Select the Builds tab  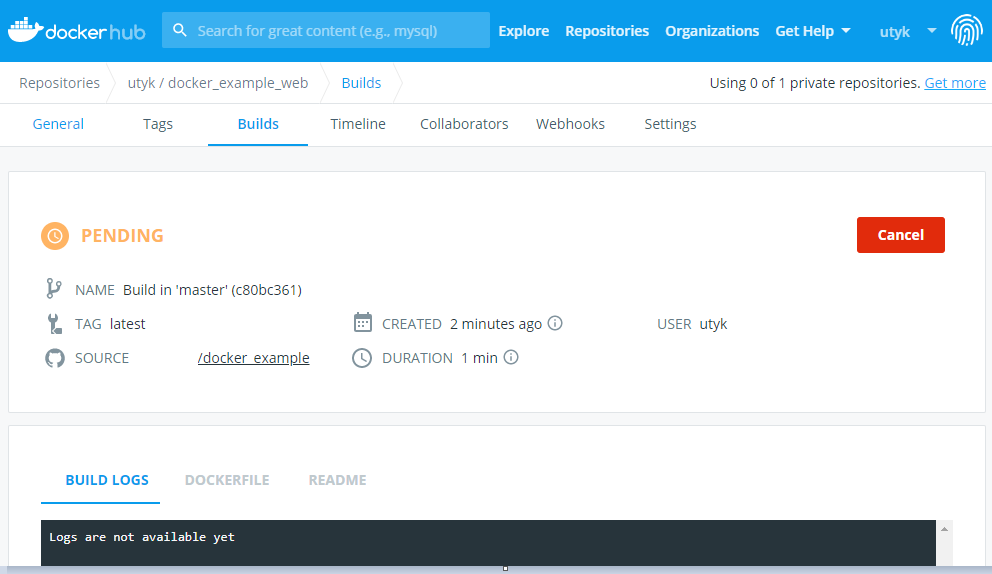pyautogui.click(x=258, y=124)
